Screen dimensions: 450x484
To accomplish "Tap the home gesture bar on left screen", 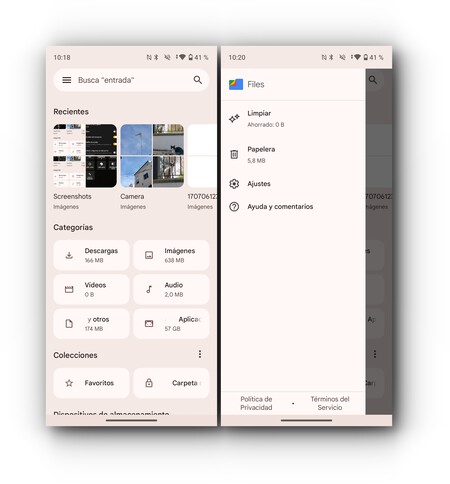I will click(x=131, y=420).
